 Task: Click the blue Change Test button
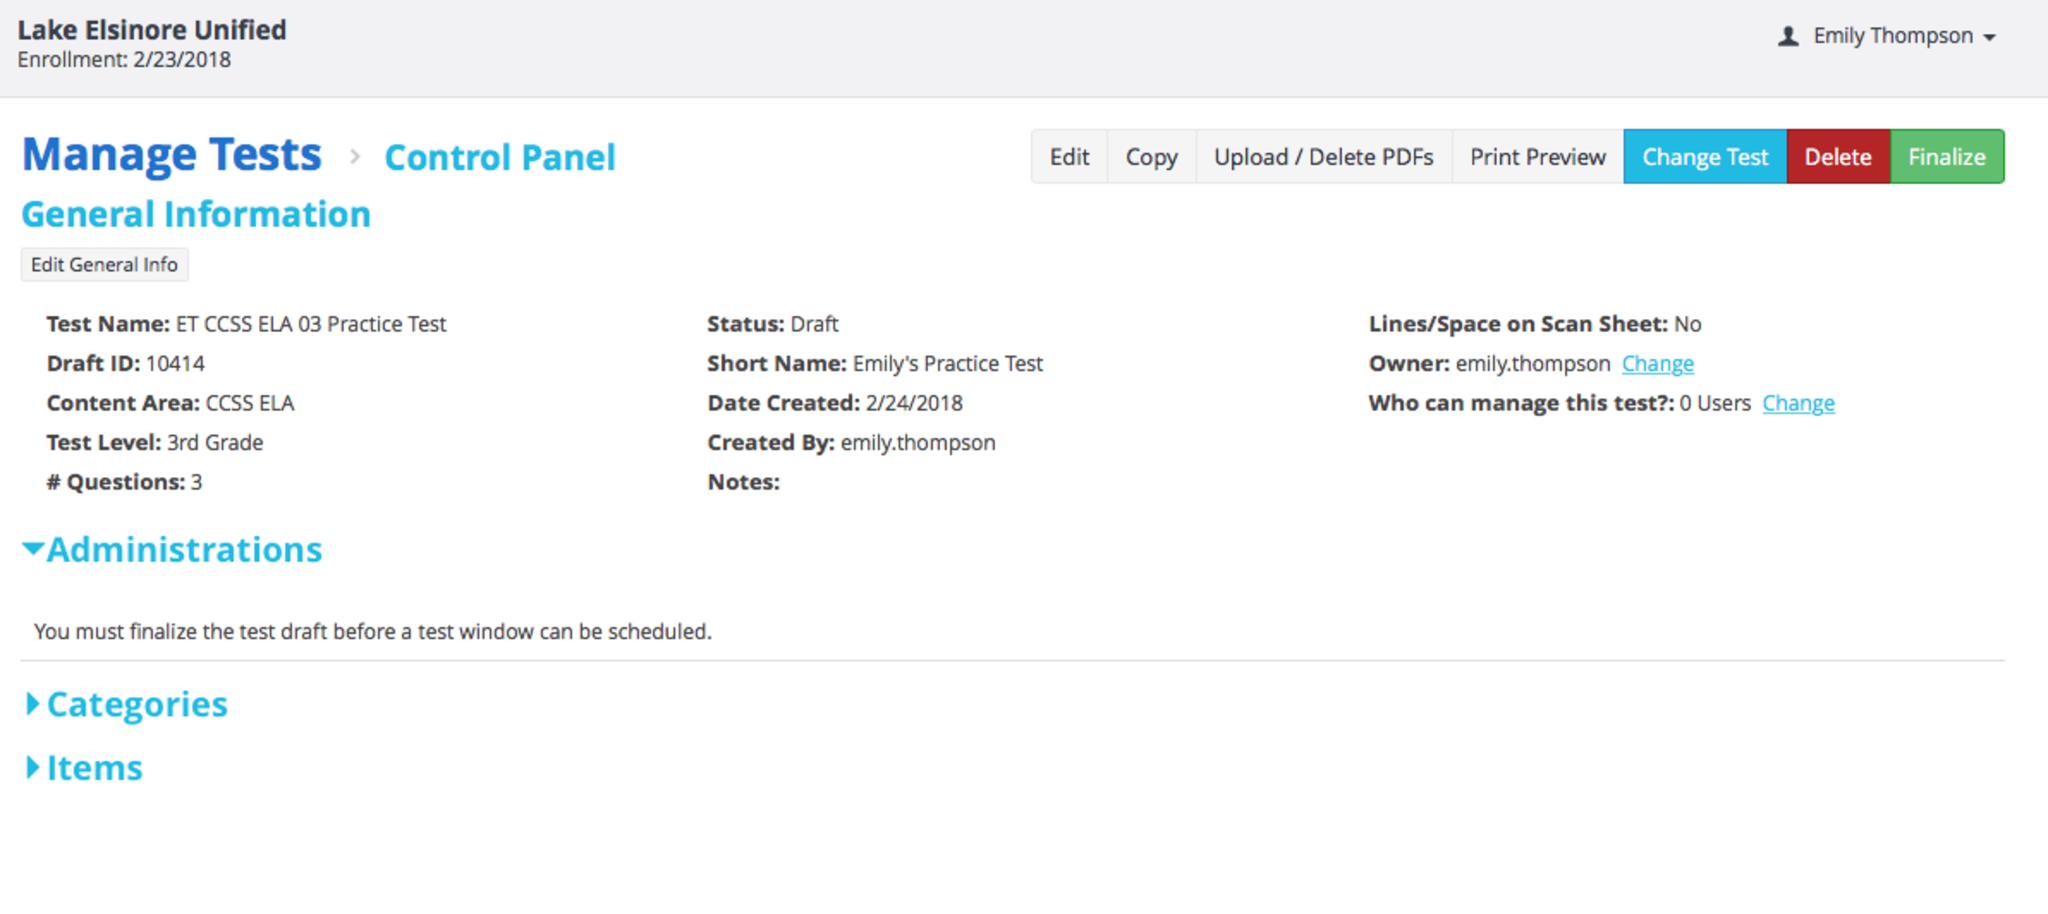pyautogui.click(x=1705, y=157)
